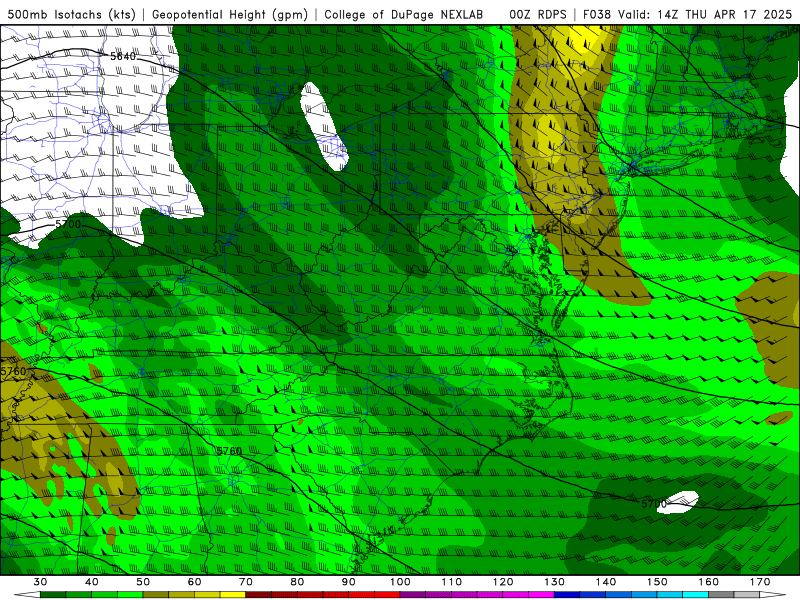
Task: Select the dark green swatch starting at 30
Action: tap(53, 595)
